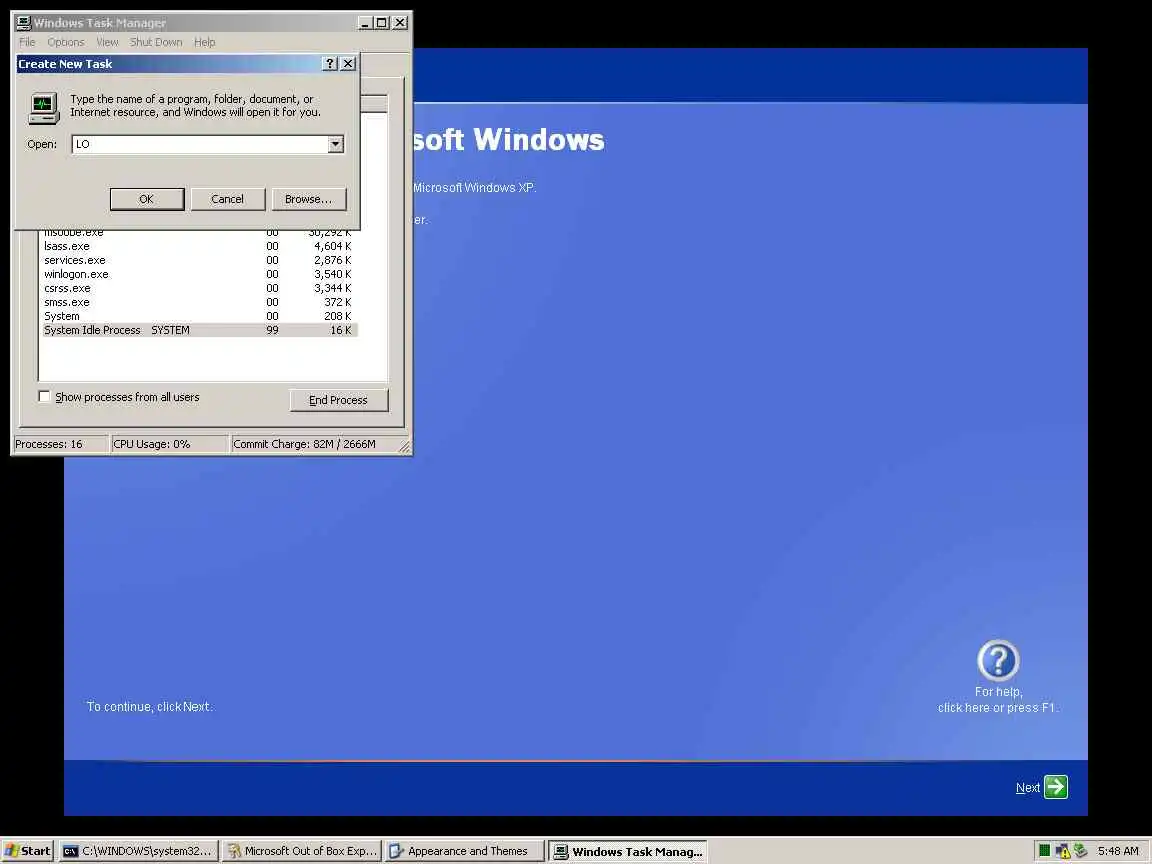Click the Processes: 16 status entry

click(x=60, y=444)
